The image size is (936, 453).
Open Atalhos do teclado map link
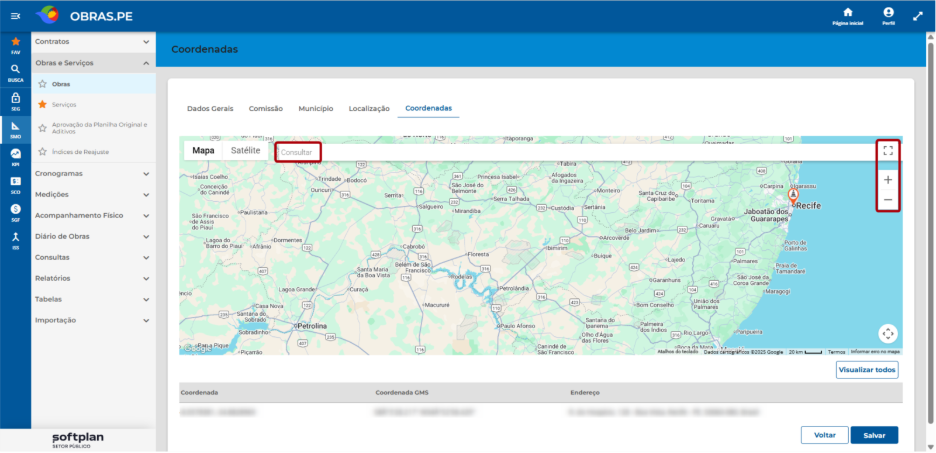tap(678, 352)
